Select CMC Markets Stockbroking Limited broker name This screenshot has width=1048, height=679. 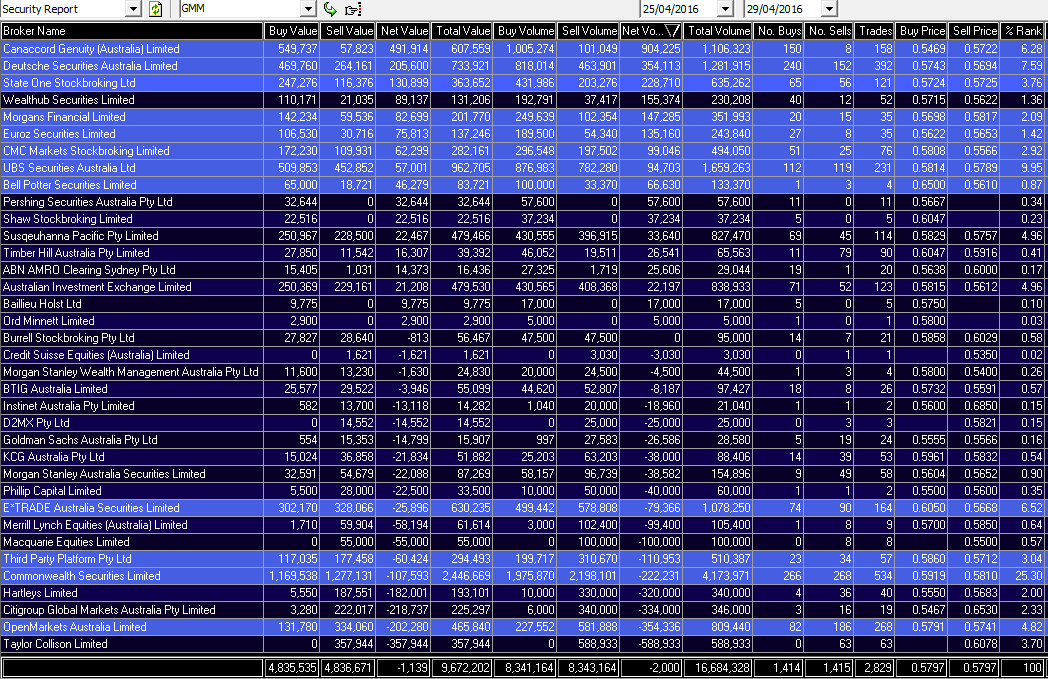tap(86, 151)
